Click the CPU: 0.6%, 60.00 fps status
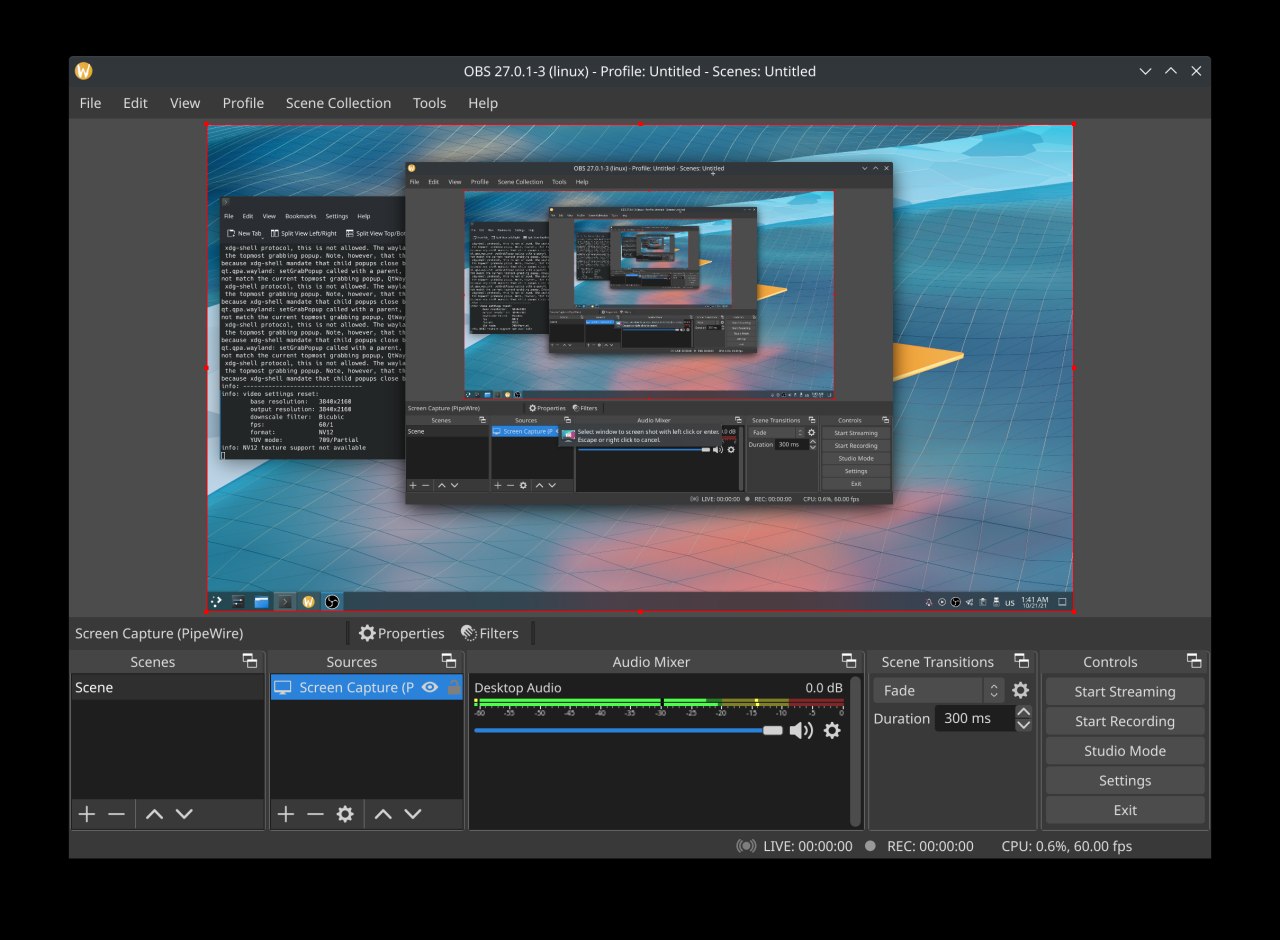 point(1067,846)
